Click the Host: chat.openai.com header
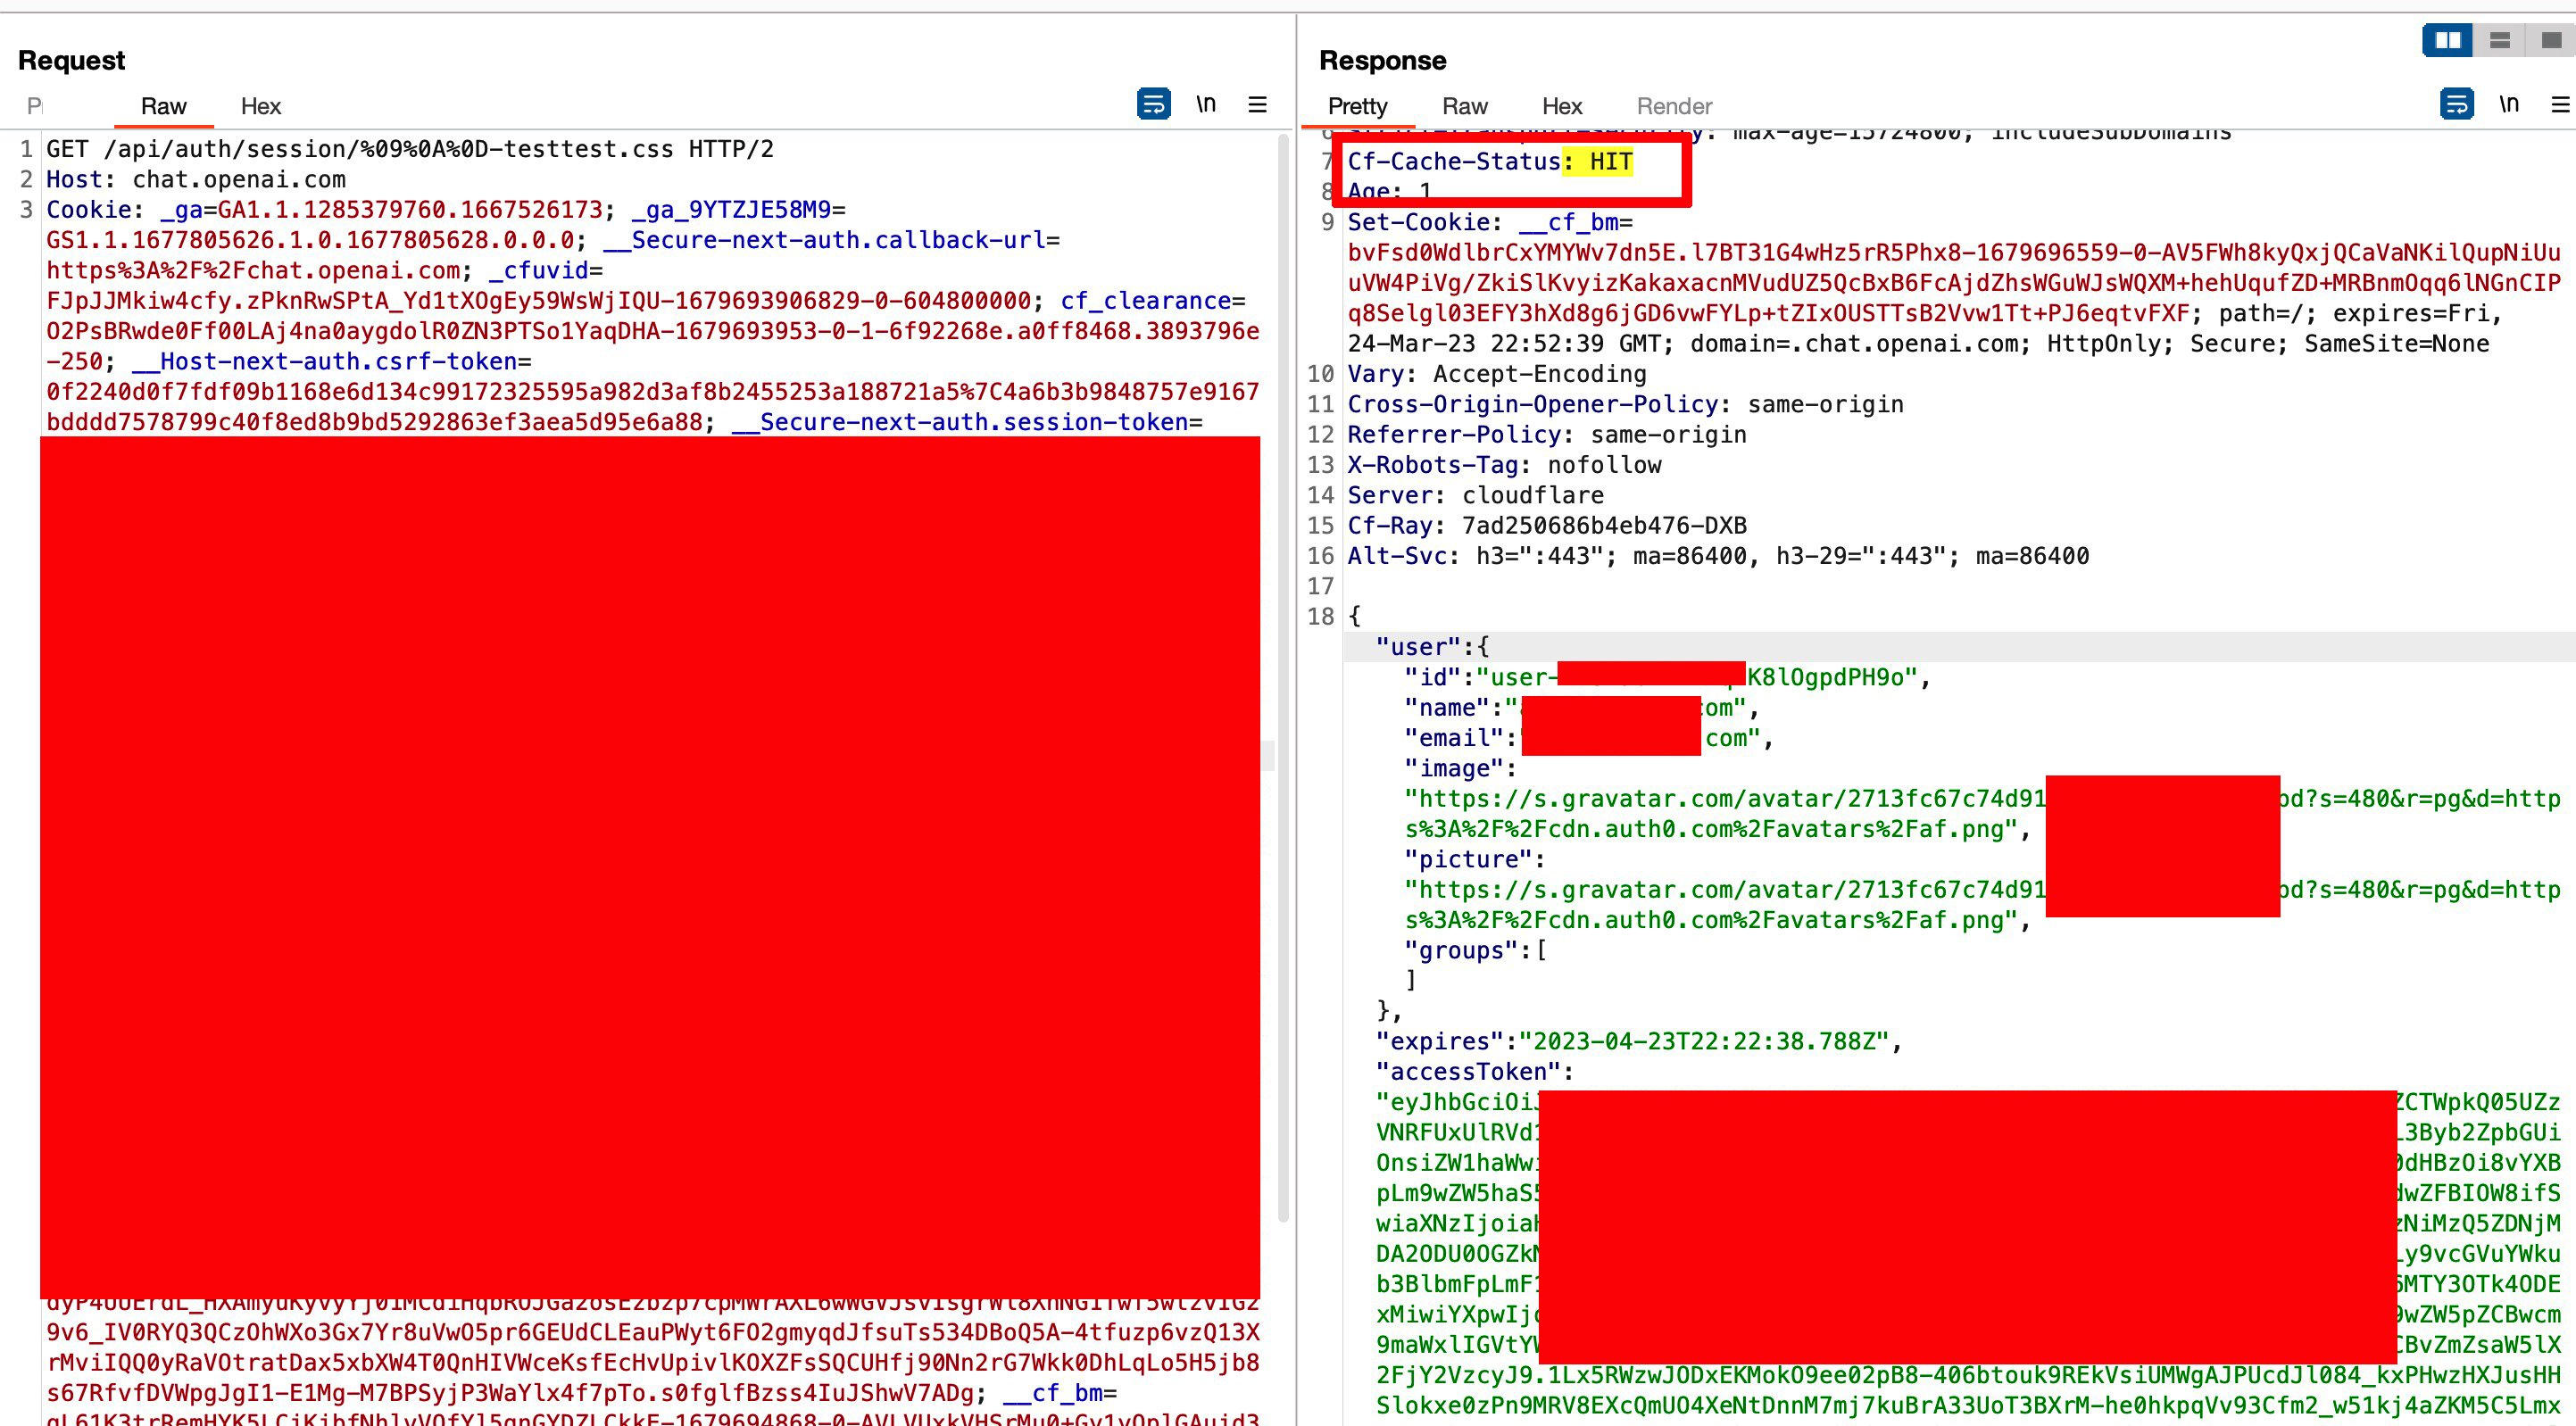The width and height of the screenshot is (2576, 1426). click(196, 180)
